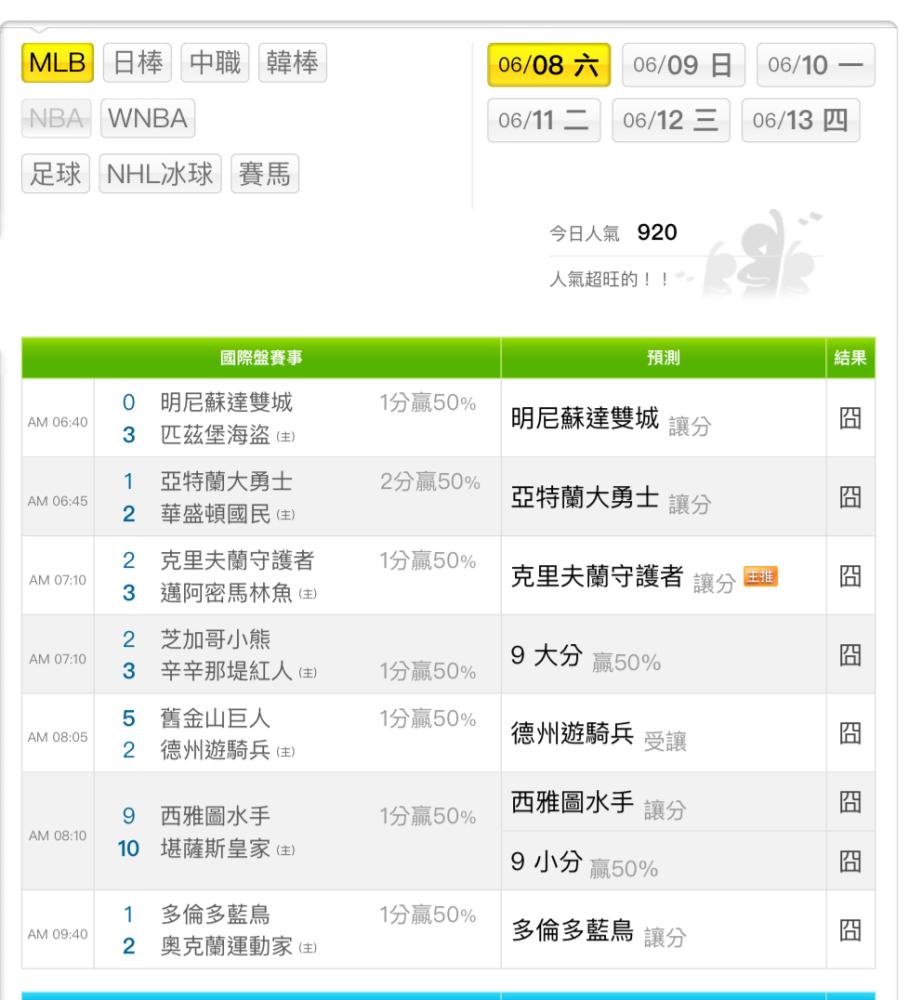This screenshot has width=909, height=1000.
Task: Click the AM 09:40 game time
Action: tap(57, 934)
